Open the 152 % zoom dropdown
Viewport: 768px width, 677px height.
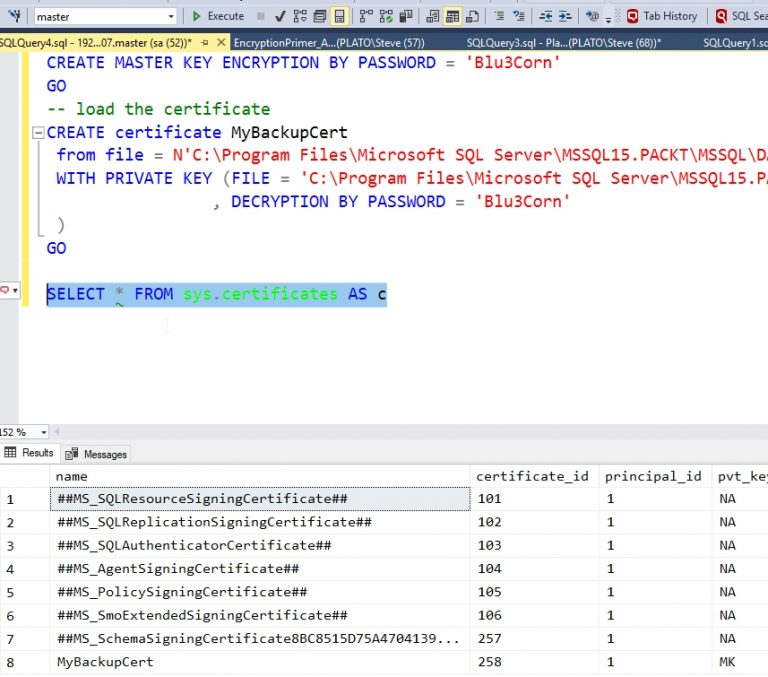point(44,432)
